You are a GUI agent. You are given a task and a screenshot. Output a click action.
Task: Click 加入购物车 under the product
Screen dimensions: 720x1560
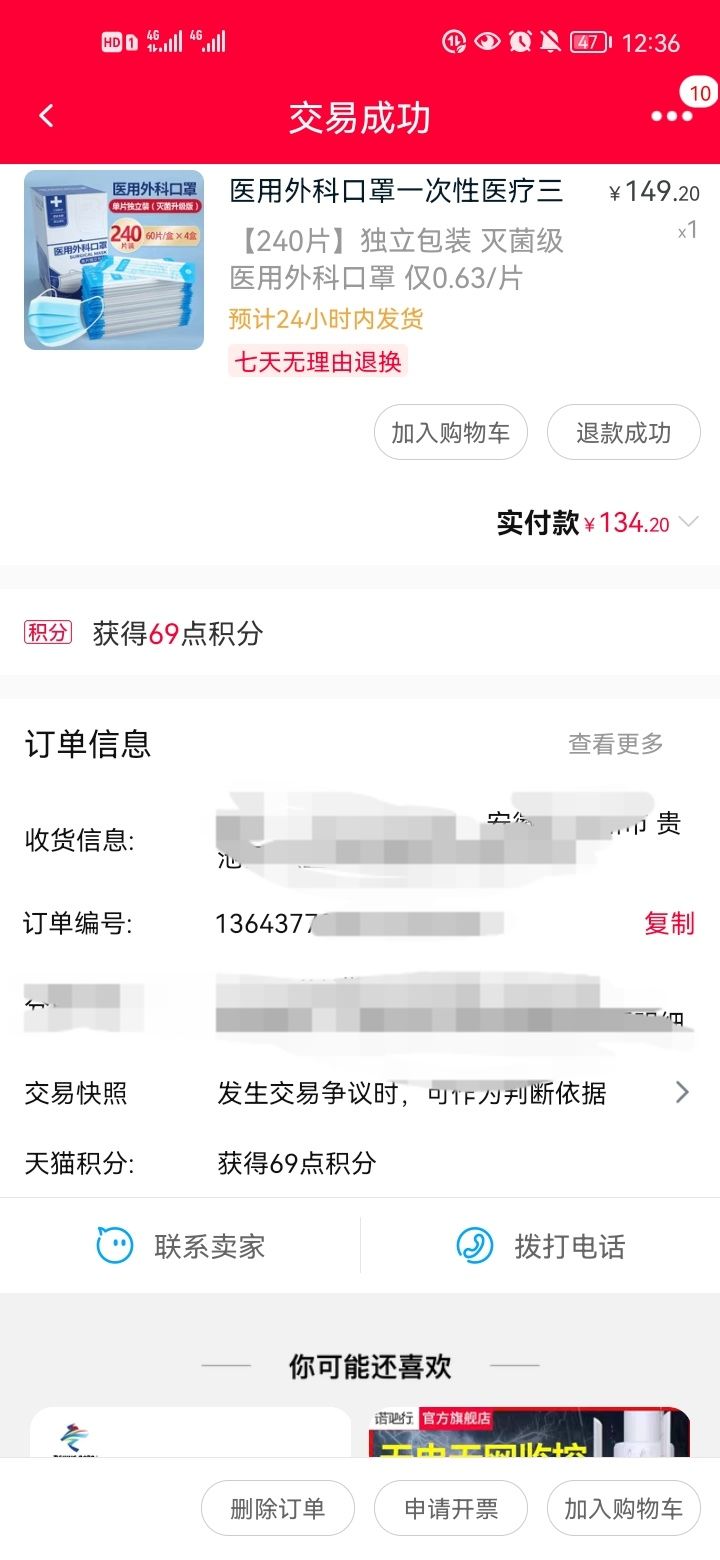451,432
